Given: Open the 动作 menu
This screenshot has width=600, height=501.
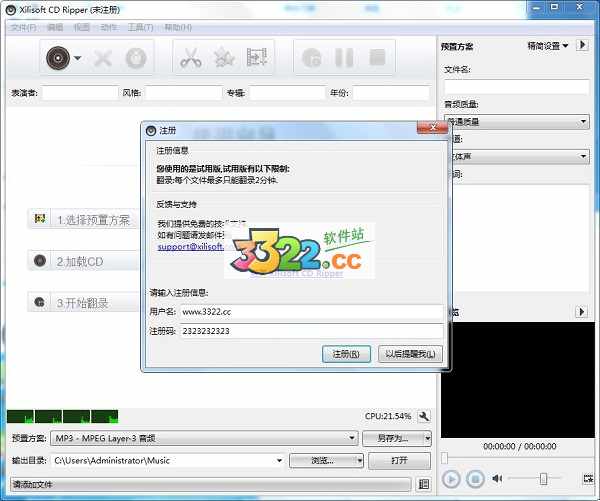Looking at the screenshot, I should 109,28.
